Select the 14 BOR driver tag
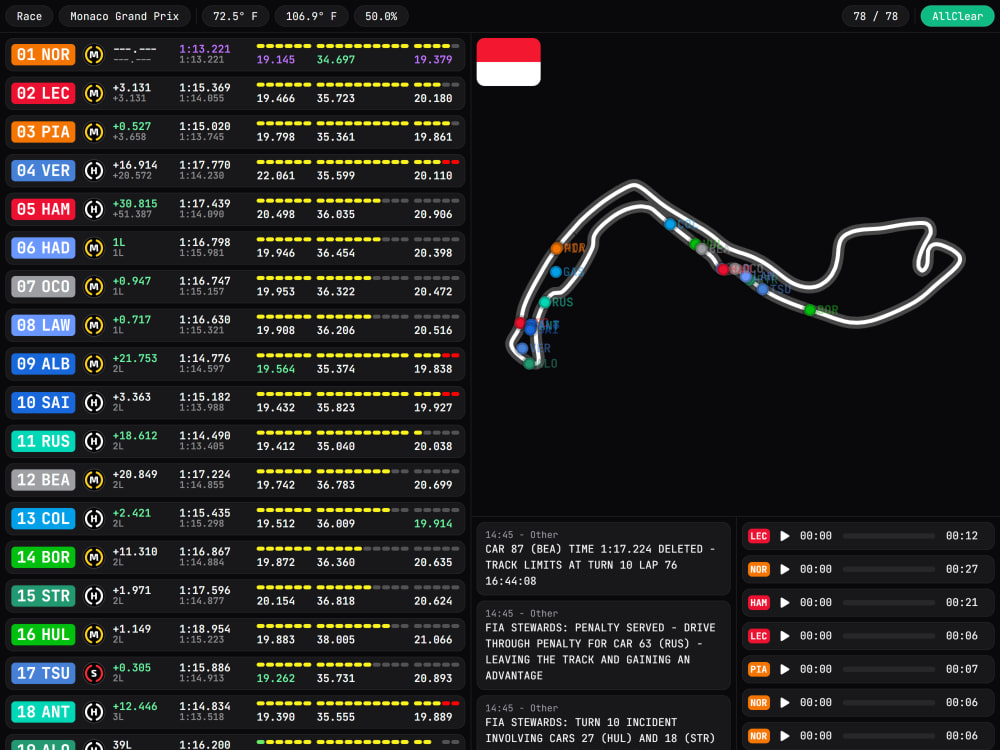Image resolution: width=1000 pixels, height=750 pixels. pos(43,557)
